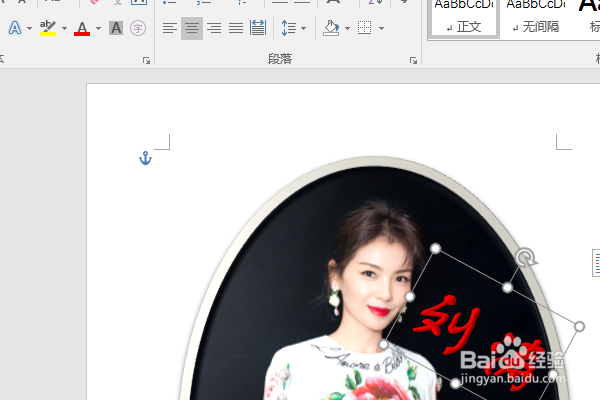Apply the 正文 style
Screen dimensions: 600x400
pos(464,18)
